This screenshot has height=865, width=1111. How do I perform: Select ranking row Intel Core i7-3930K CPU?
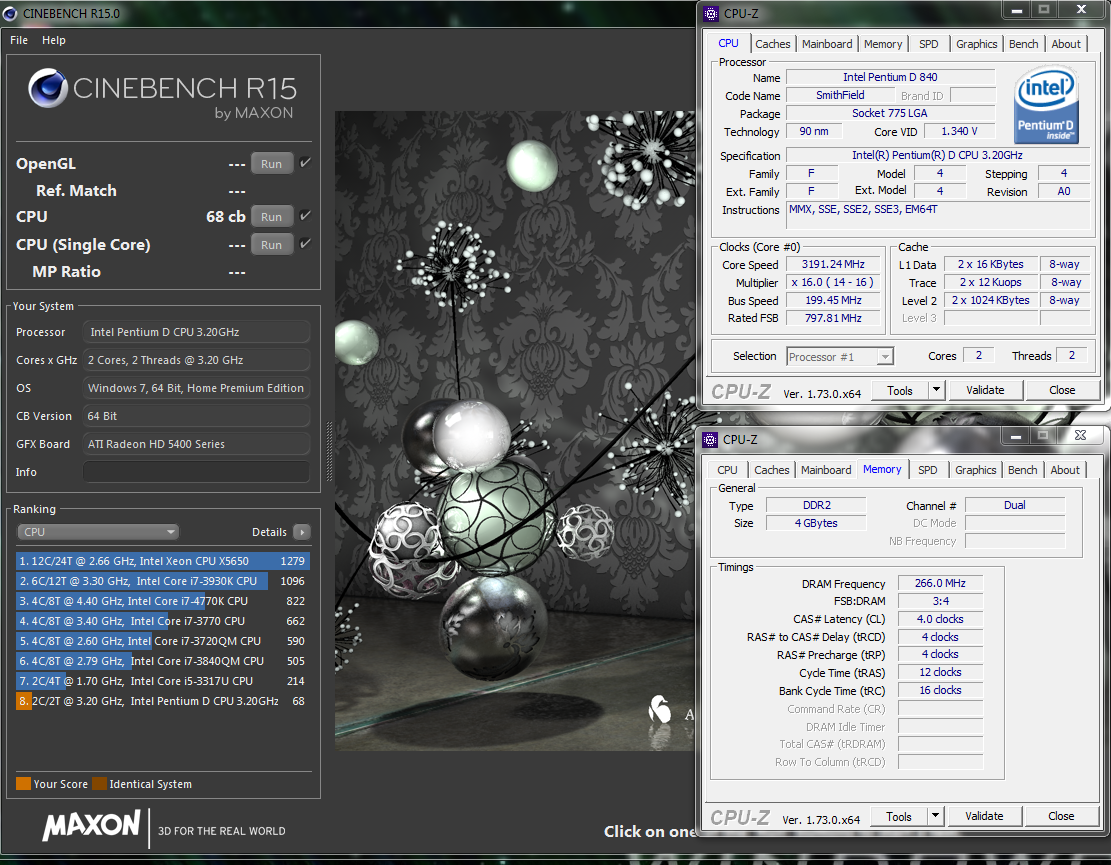point(162,581)
